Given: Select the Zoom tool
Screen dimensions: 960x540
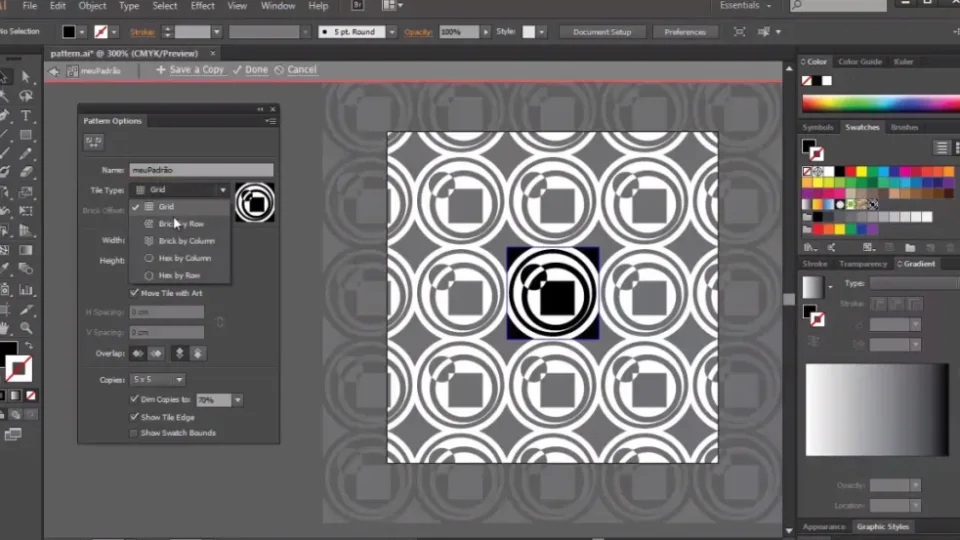Looking at the screenshot, I should click(x=26, y=328).
